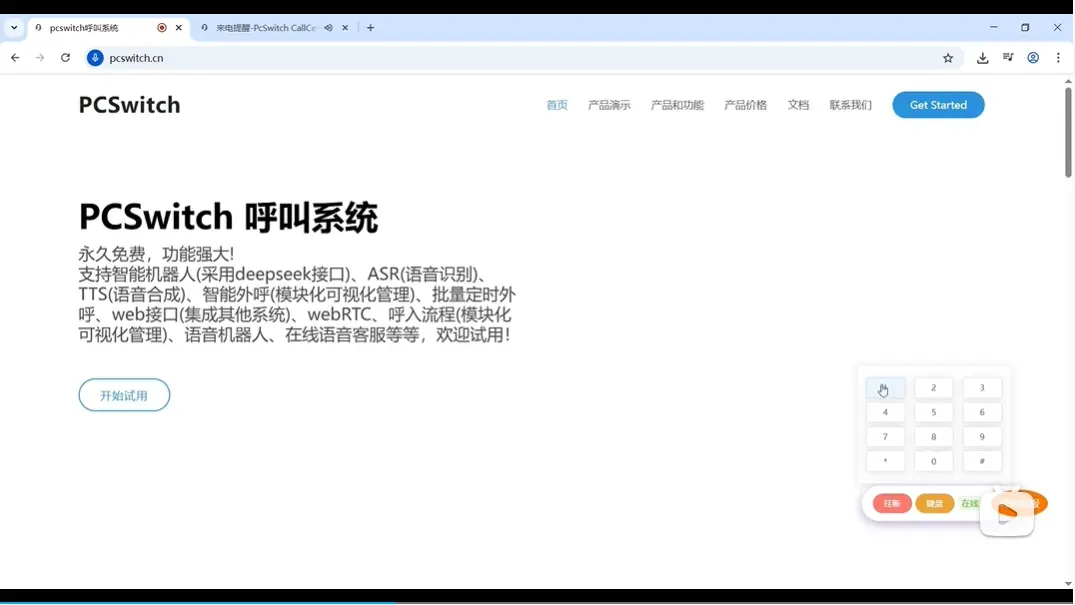
Task: Switch to the 来电提醒-PcSwitch CallCenter tab
Action: point(266,28)
